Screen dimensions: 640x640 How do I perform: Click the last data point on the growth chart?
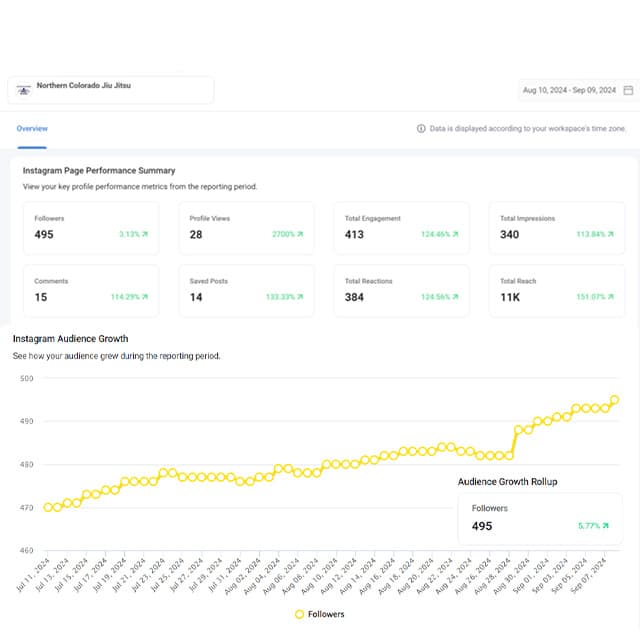coord(614,400)
